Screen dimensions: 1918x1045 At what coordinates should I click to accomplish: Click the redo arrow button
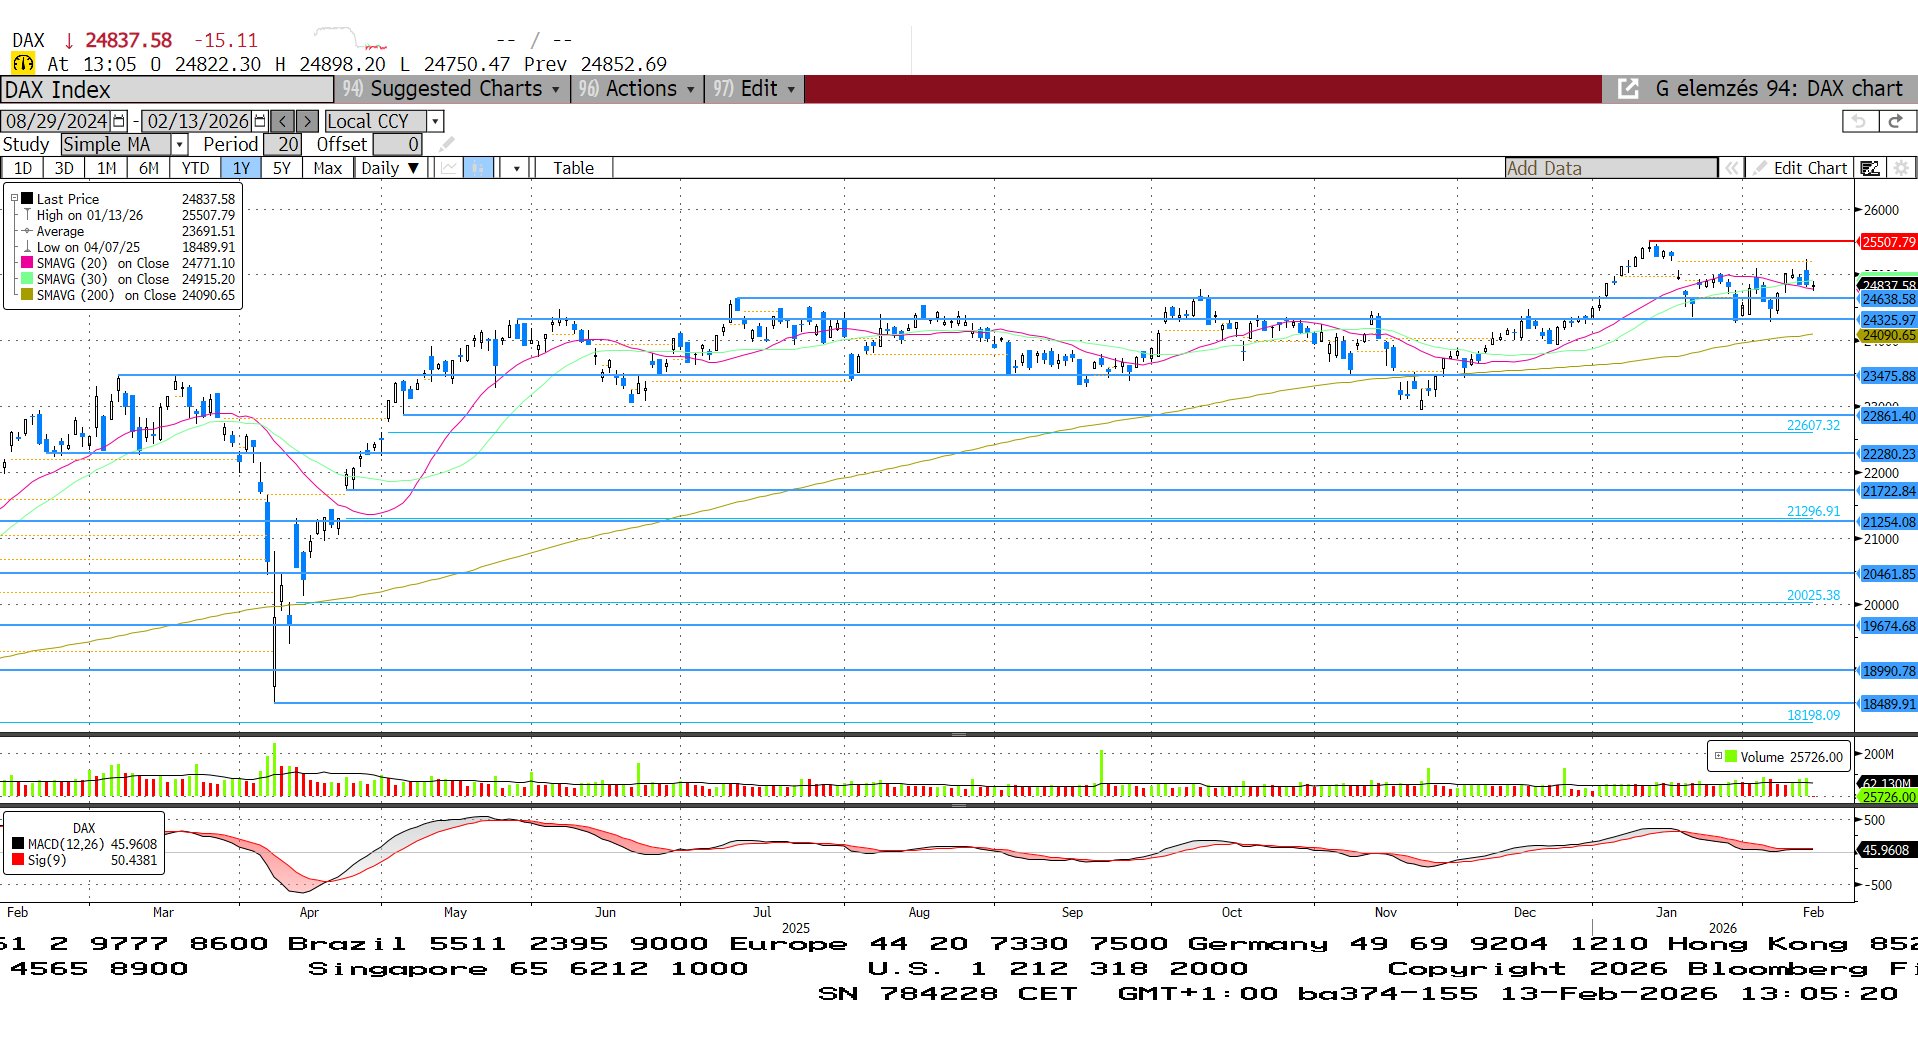click(1895, 121)
